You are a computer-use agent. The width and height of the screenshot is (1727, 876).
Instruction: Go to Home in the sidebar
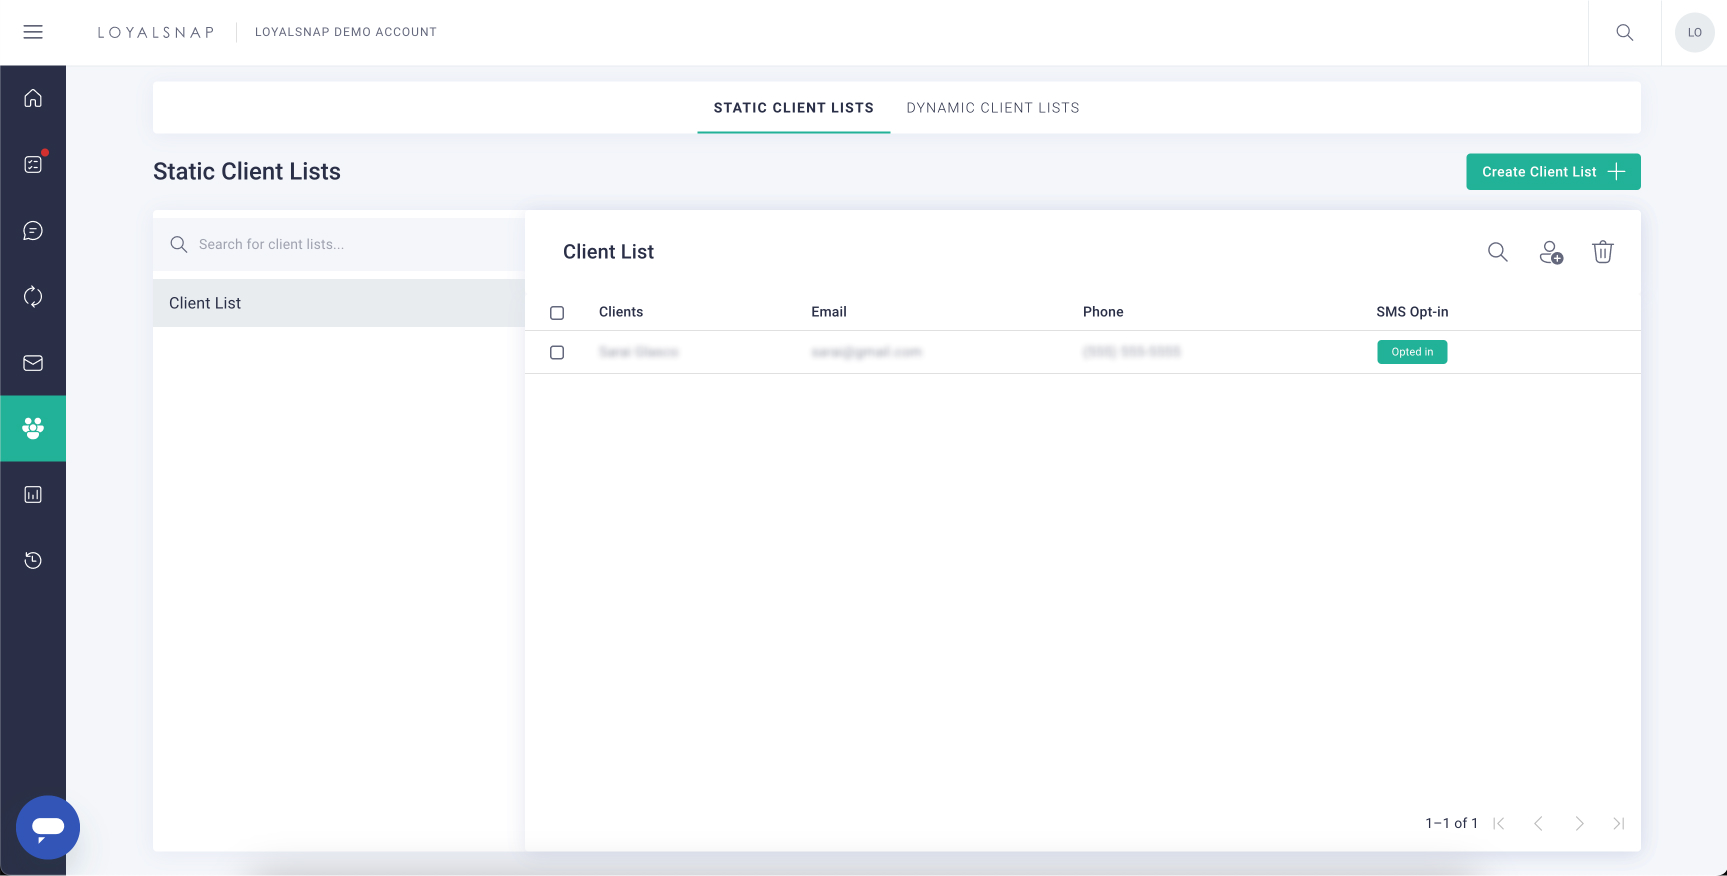pyautogui.click(x=33, y=98)
